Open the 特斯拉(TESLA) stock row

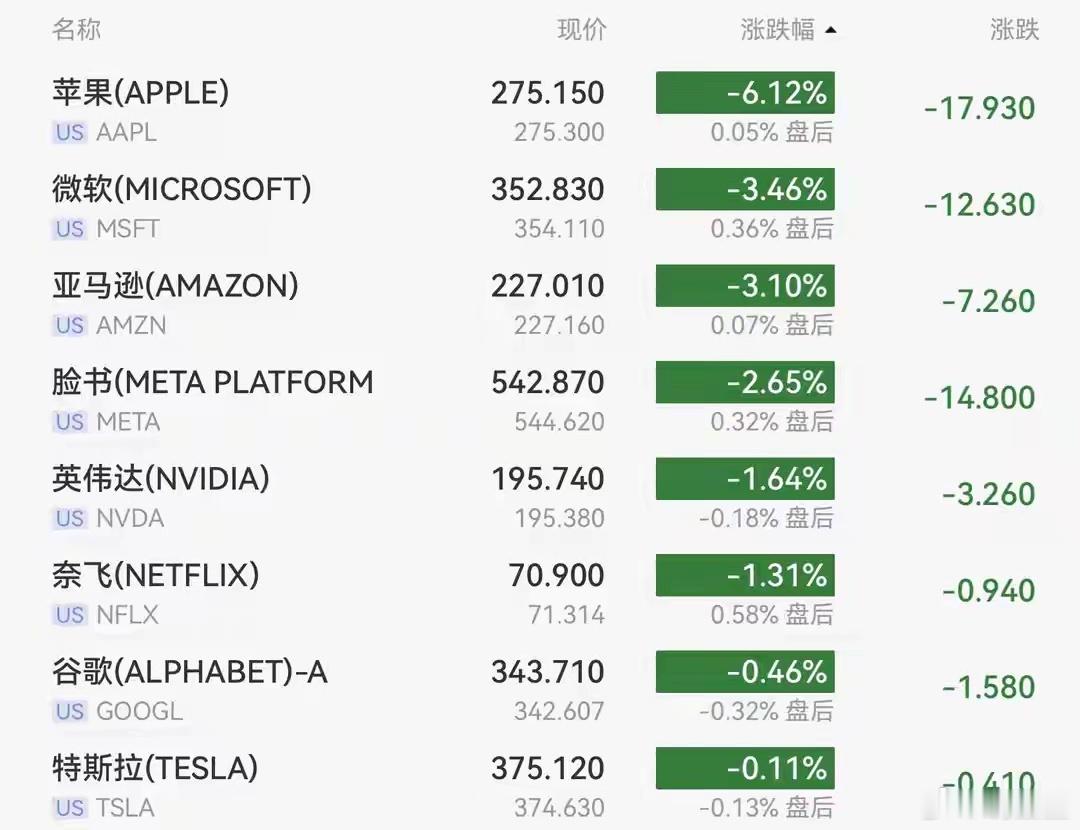point(540,785)
